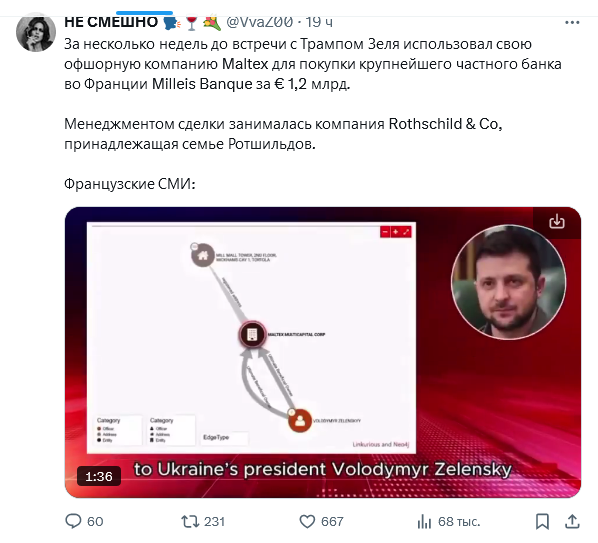
Task: Open the НЕ СМЕШНО display name
Action: 111,22
